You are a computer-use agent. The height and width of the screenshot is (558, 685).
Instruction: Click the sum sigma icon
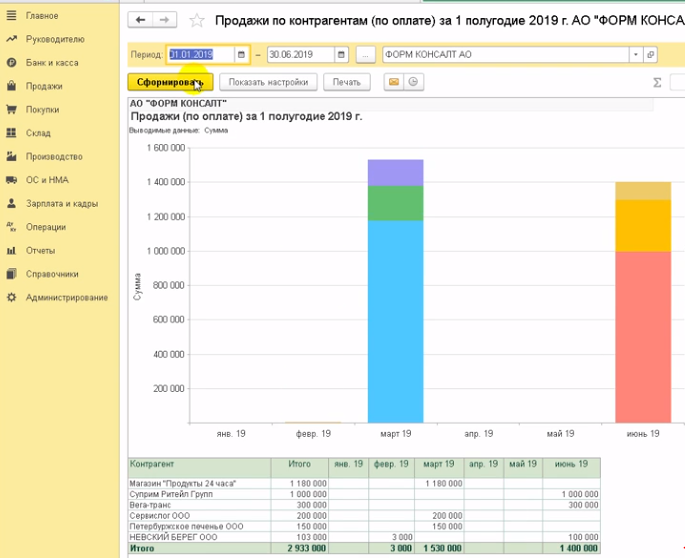coord(657,82)
